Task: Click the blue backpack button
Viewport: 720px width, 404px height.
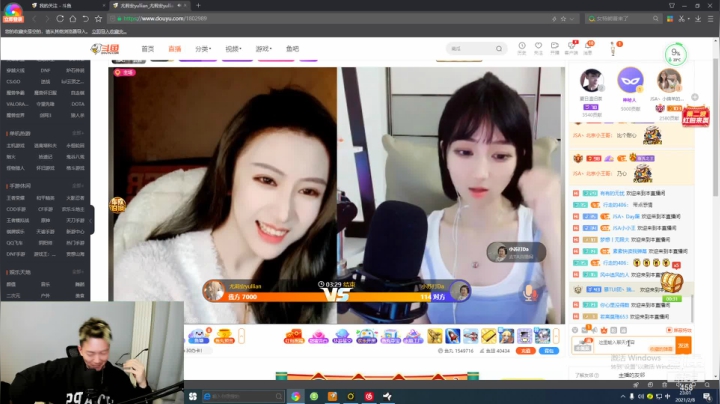Action: coord(549,351)
